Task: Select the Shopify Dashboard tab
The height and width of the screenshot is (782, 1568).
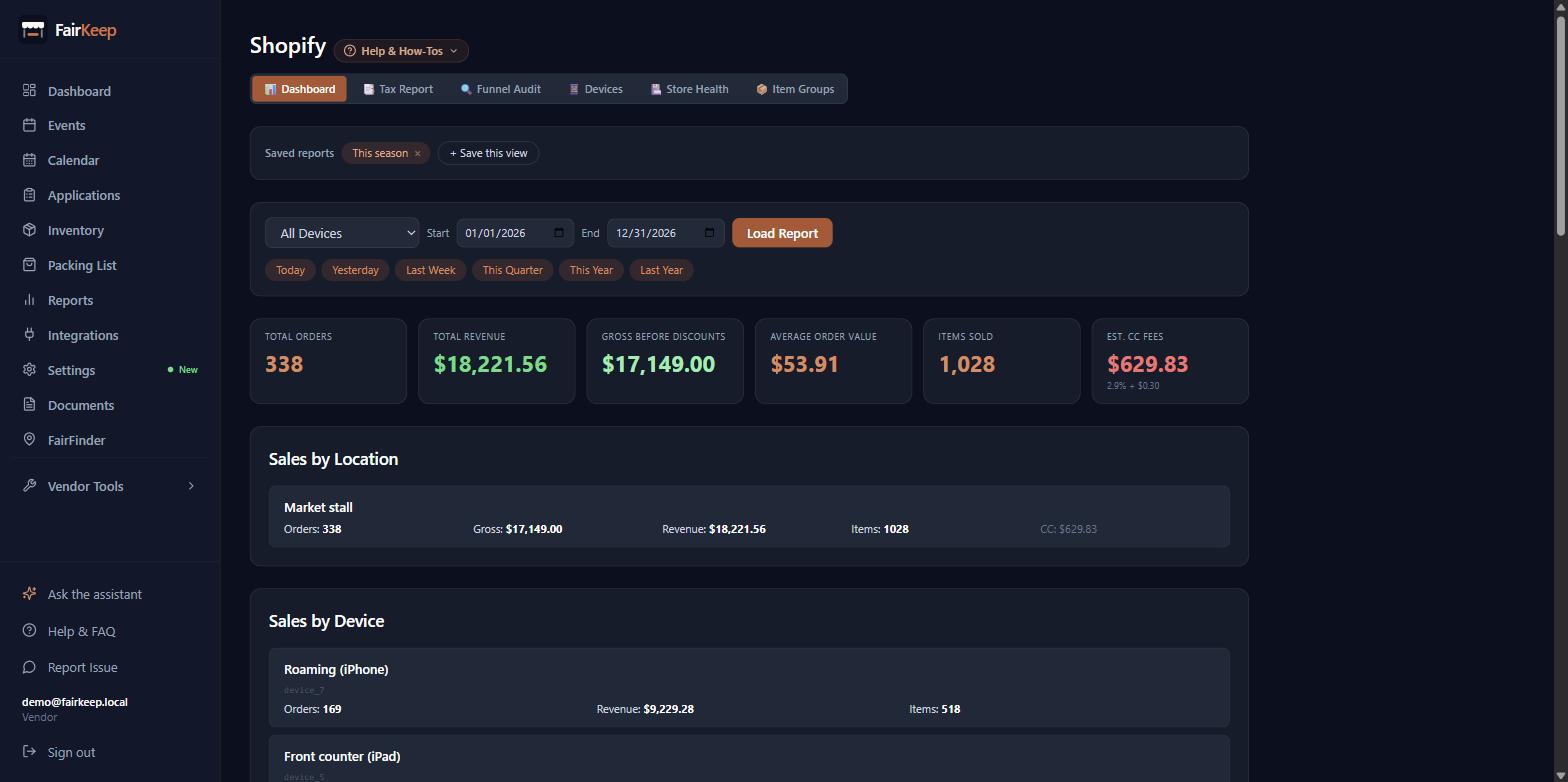Action: pos(300,89)
